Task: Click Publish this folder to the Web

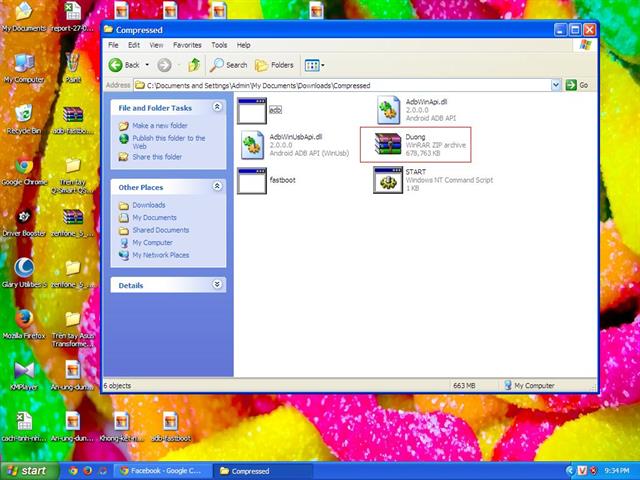Action: pyautogui.click(x=169, y=142)
